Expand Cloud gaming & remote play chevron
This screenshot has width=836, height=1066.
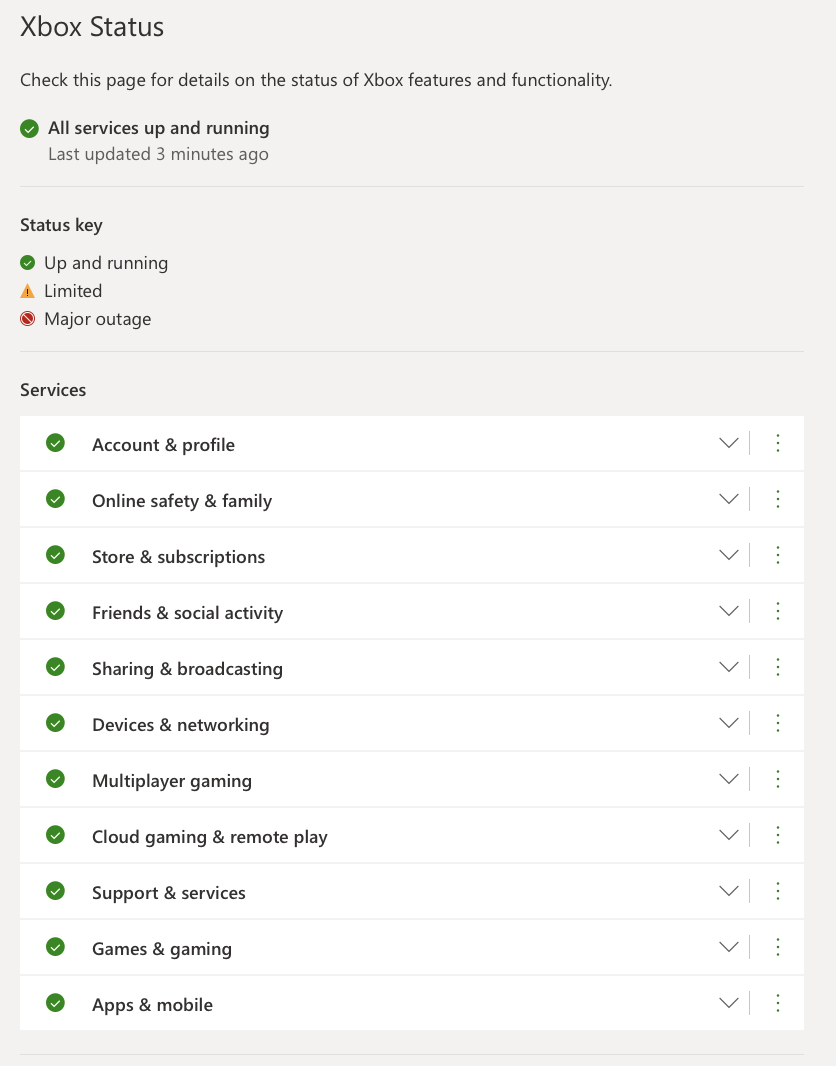(x=729, y=835)
